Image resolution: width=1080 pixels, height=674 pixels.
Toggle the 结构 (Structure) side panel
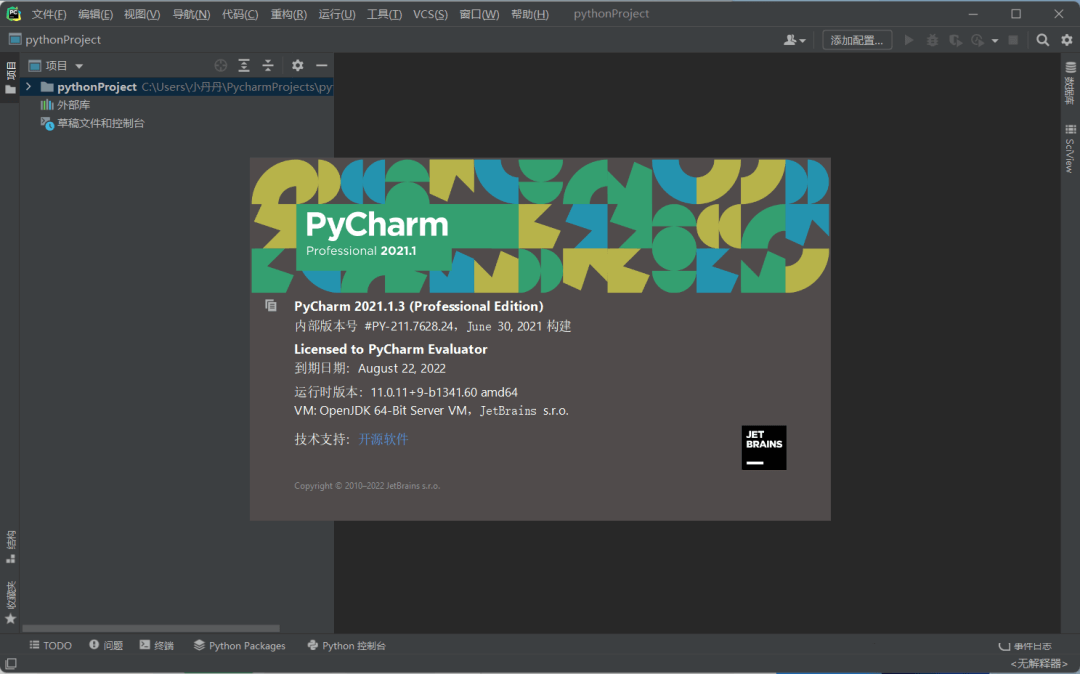[11, 546]
